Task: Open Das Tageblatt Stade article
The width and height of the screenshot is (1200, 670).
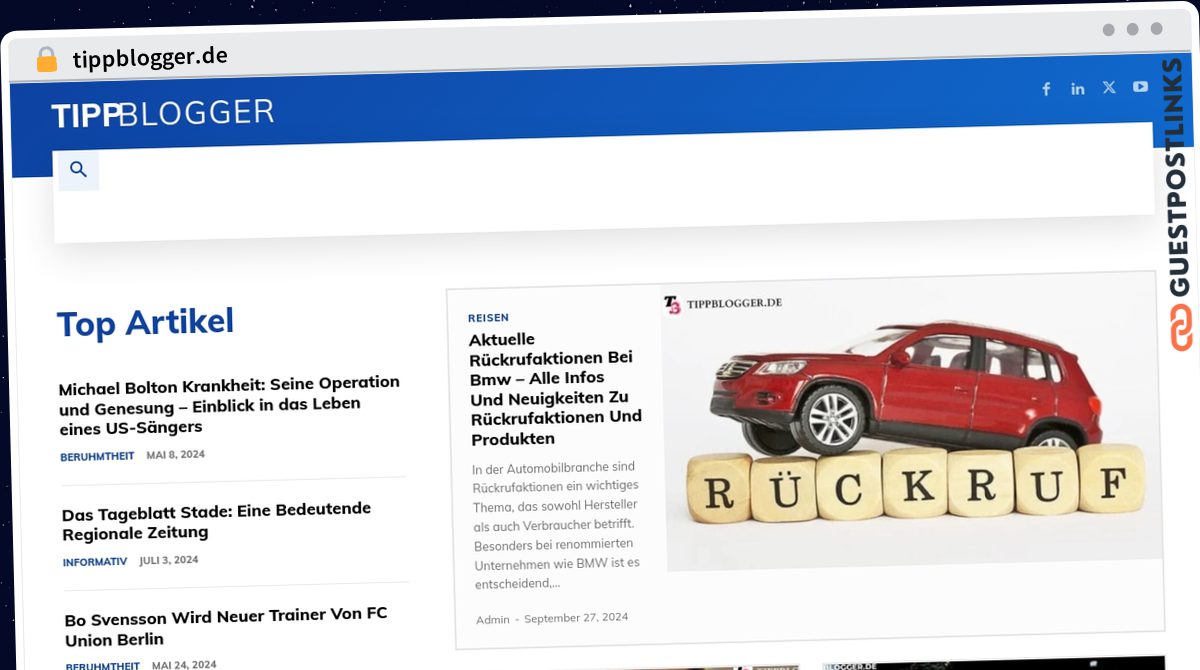Action: coord(216,521)
